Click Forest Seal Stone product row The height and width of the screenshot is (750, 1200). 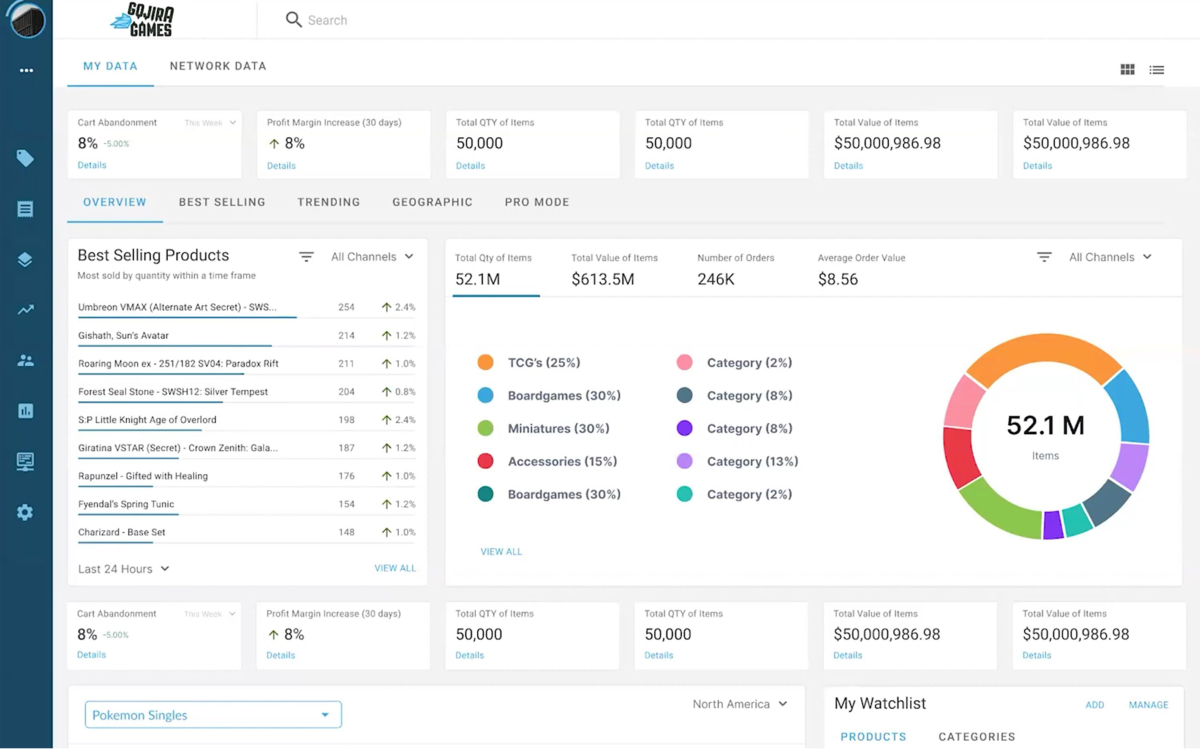click(x=246, y=391)
